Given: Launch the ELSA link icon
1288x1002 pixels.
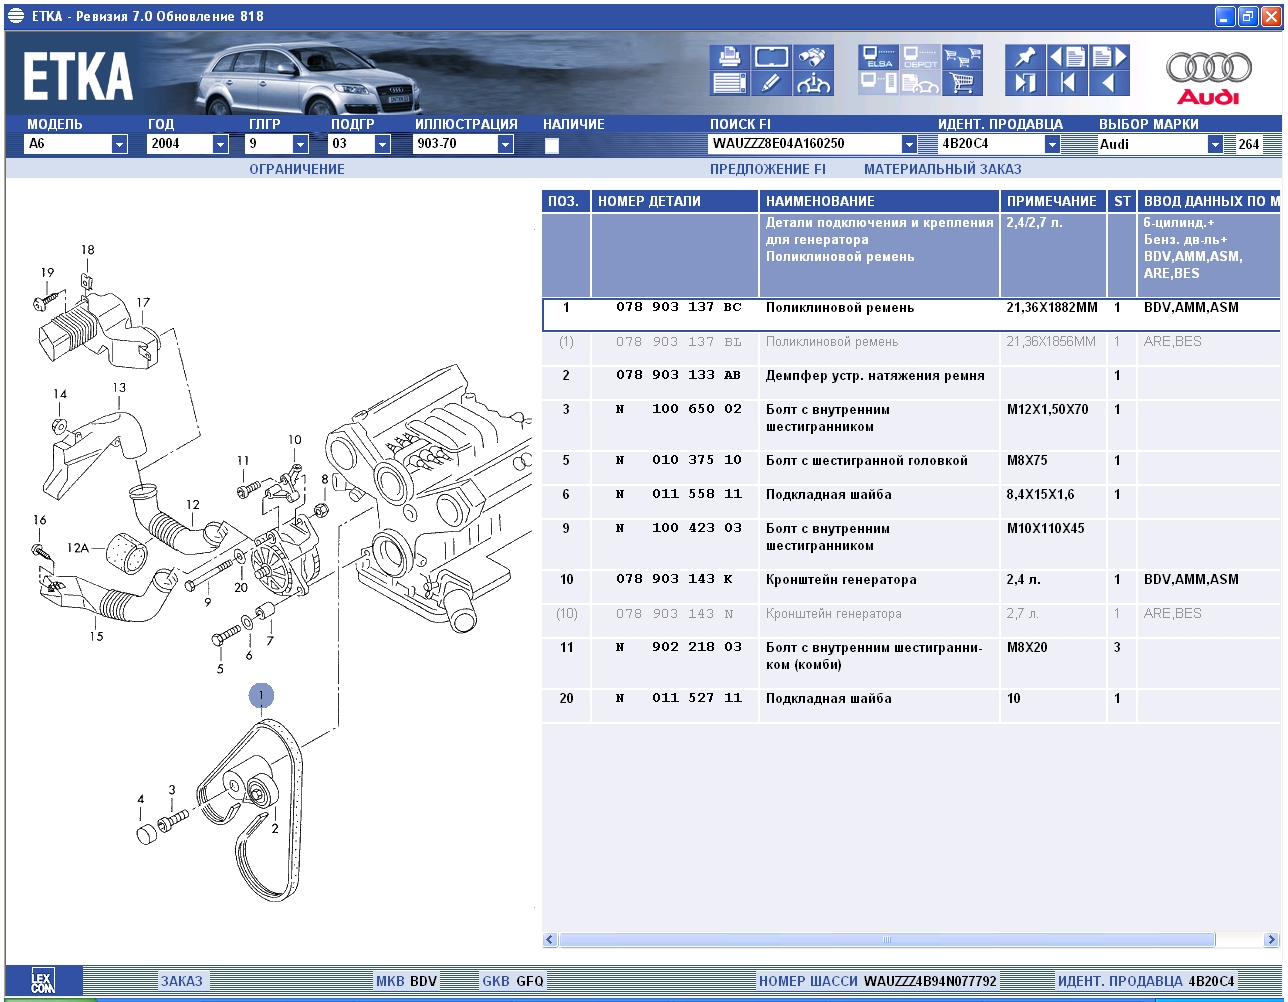Looking at the screenshot, I should tap(879, 57).
